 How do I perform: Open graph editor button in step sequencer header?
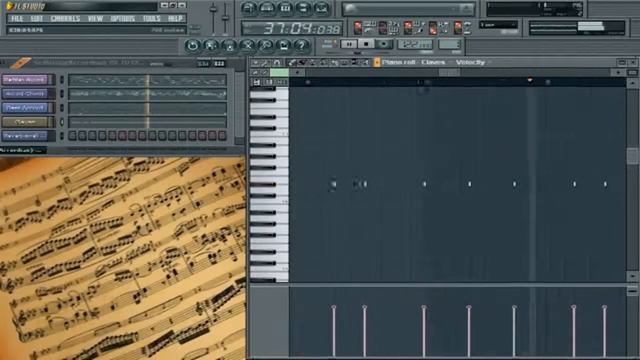point(202,64)
